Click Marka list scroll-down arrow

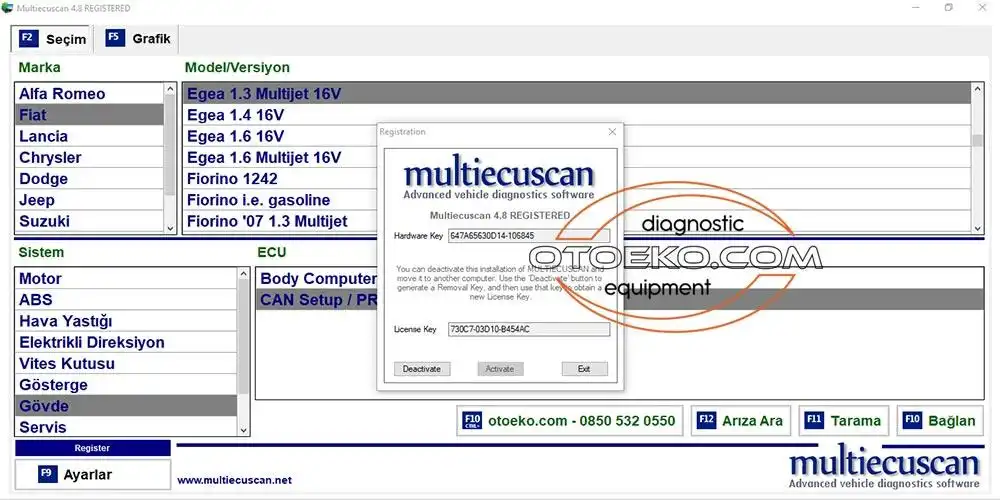(x=170, y=227)
